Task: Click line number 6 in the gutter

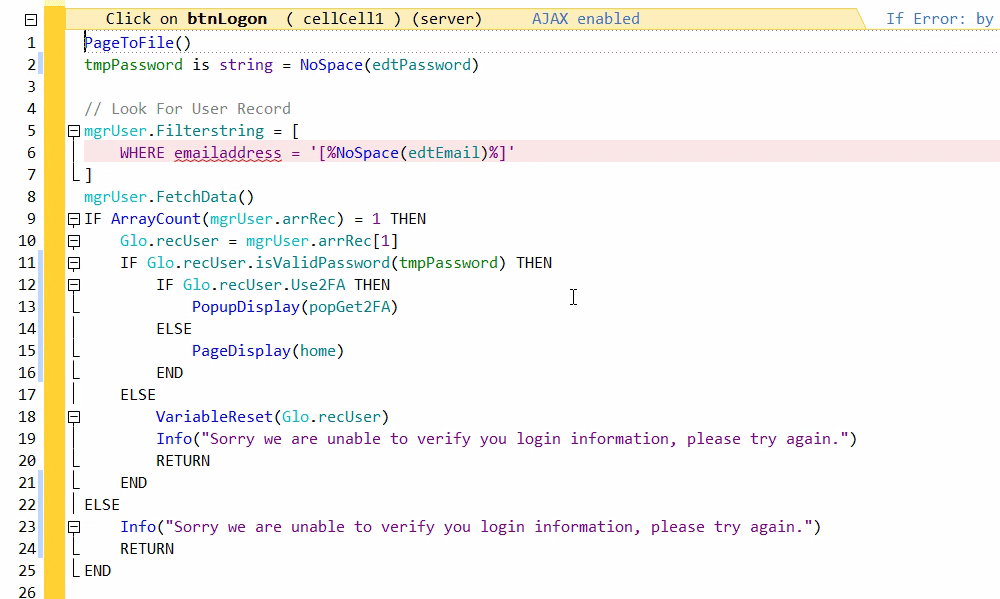Action: coord(31,153)
